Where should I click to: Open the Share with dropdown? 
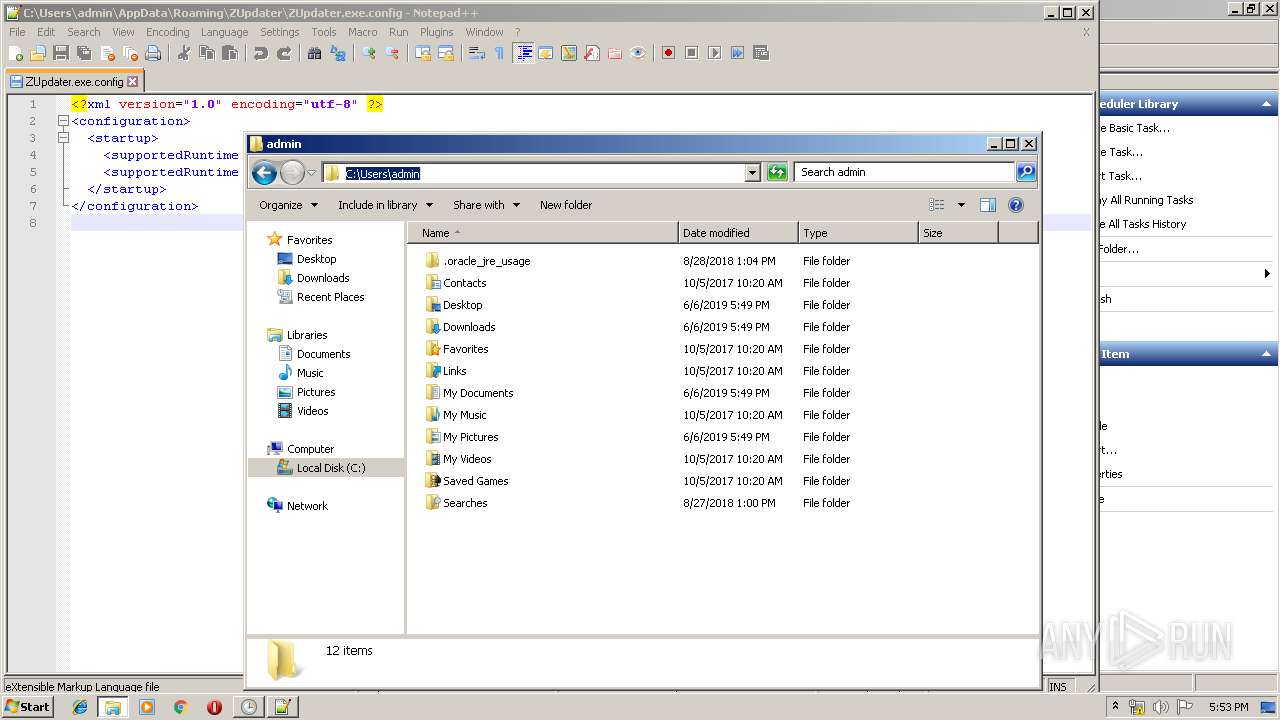(x=486, y=205)
